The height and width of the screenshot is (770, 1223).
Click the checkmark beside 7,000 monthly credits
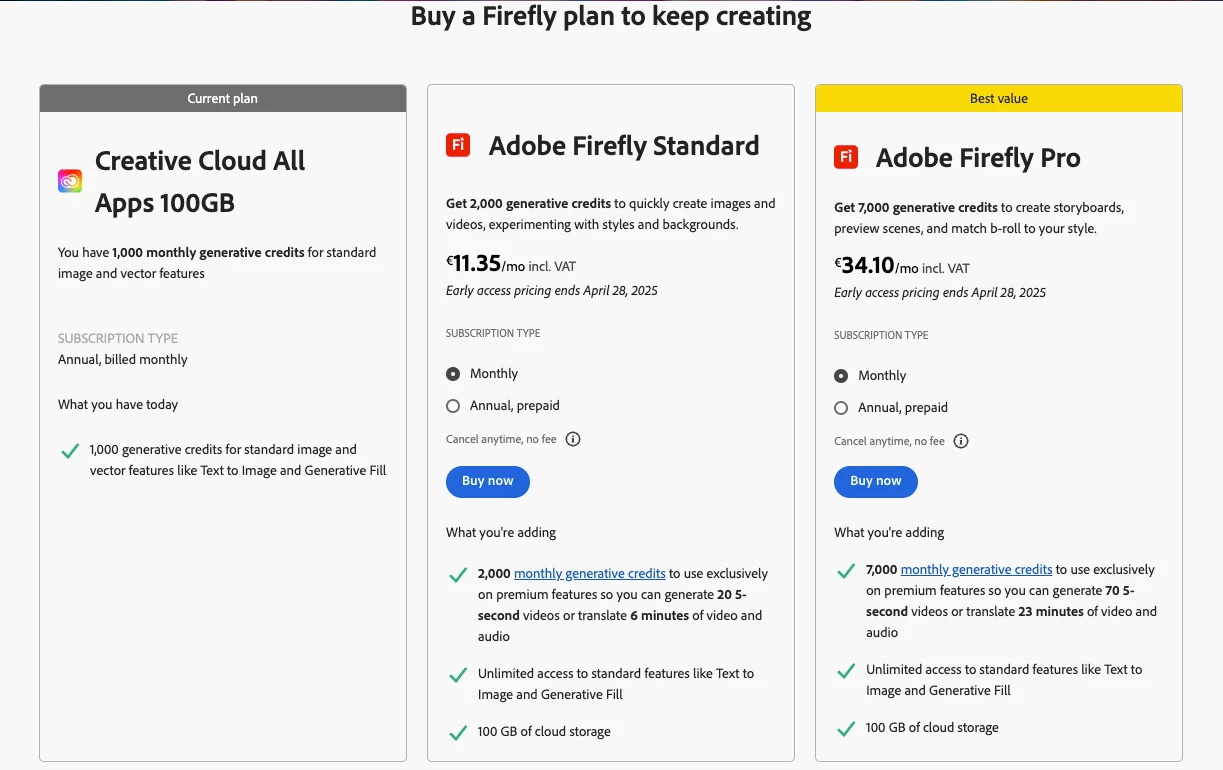pyautogui.click(x=846, y=571)
